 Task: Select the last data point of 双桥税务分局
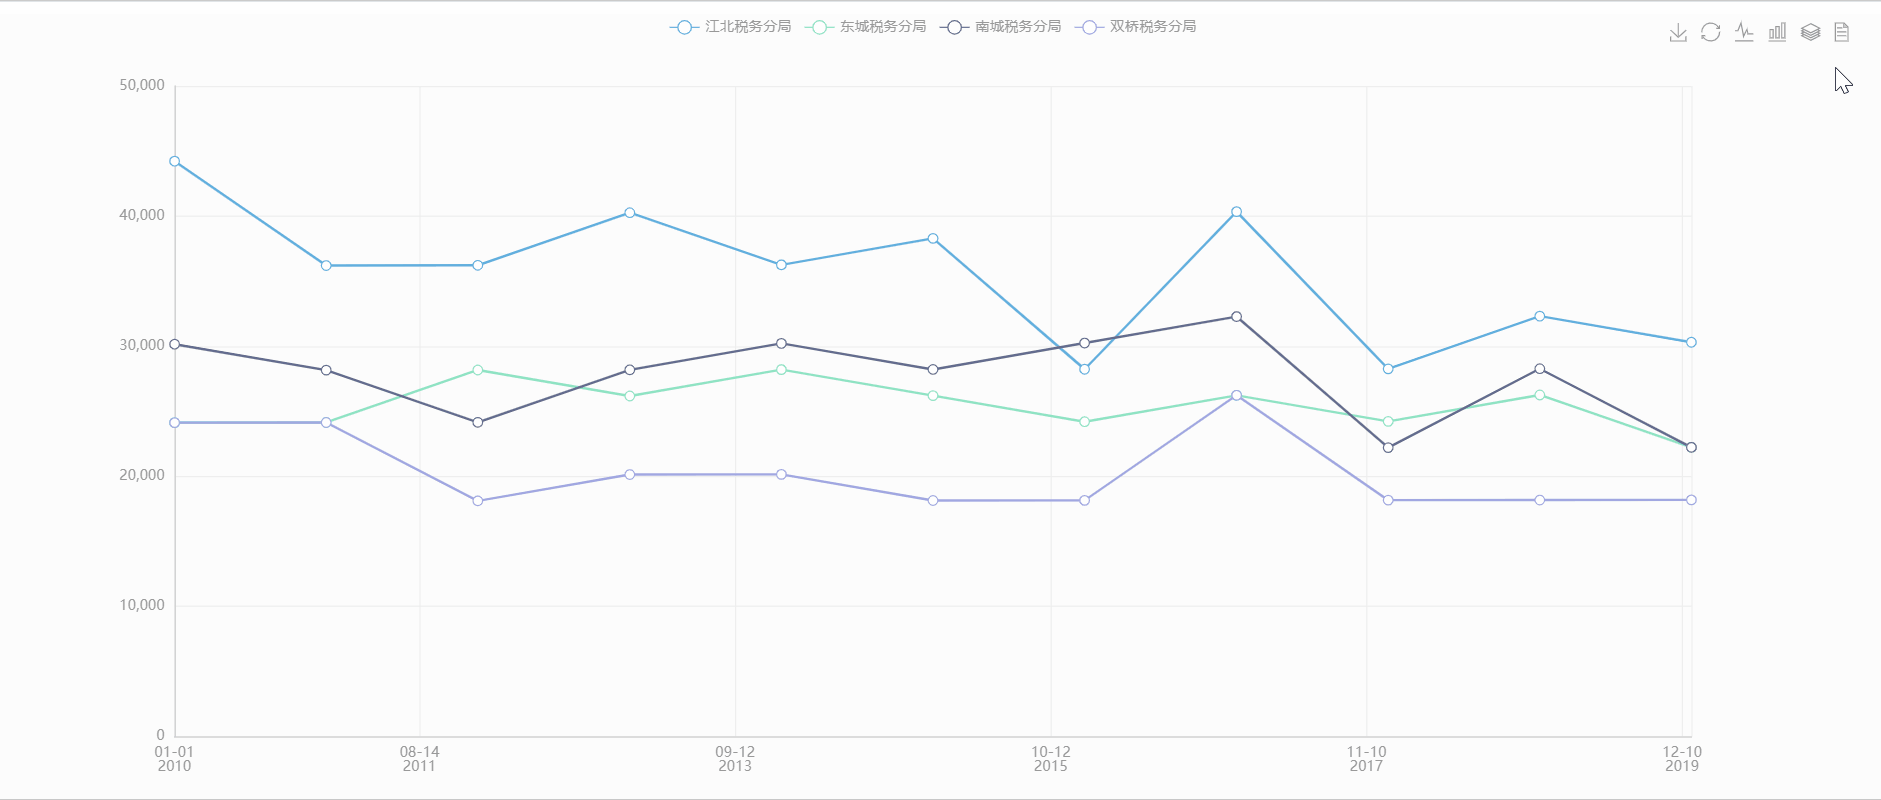tap(1691, 500)
